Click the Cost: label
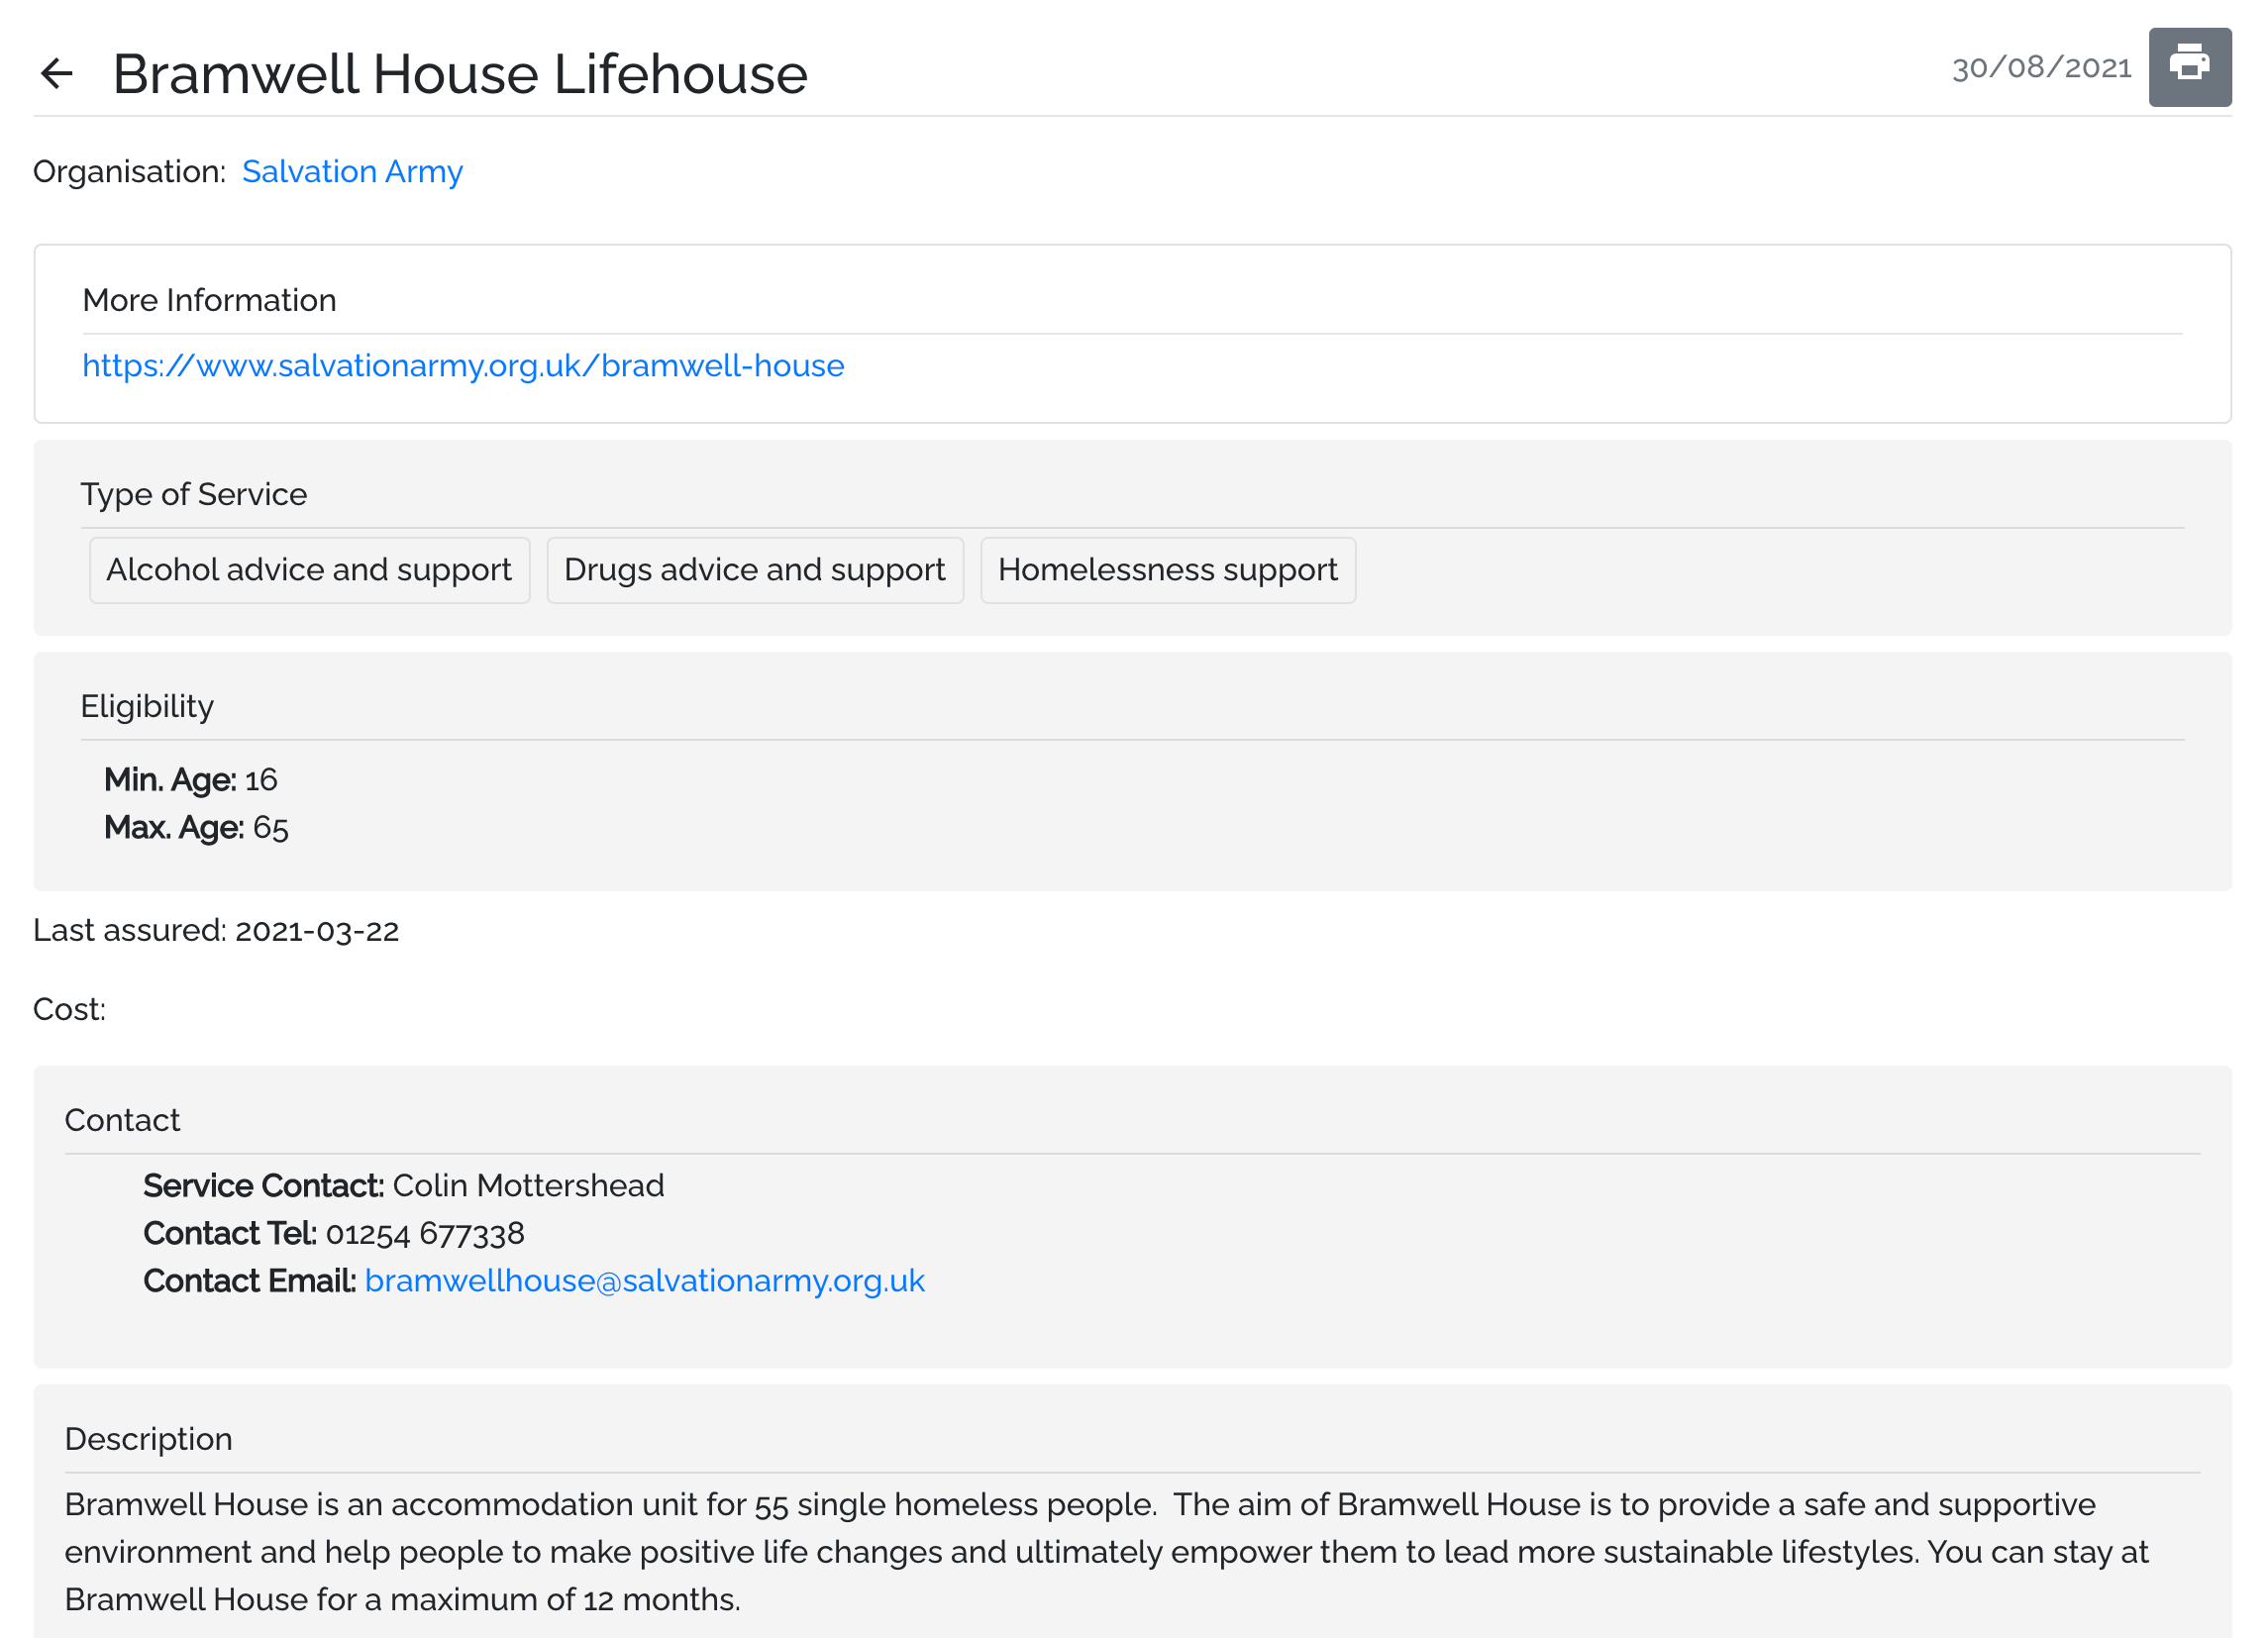The image size is (2268, 1638). pos(69,1009)
